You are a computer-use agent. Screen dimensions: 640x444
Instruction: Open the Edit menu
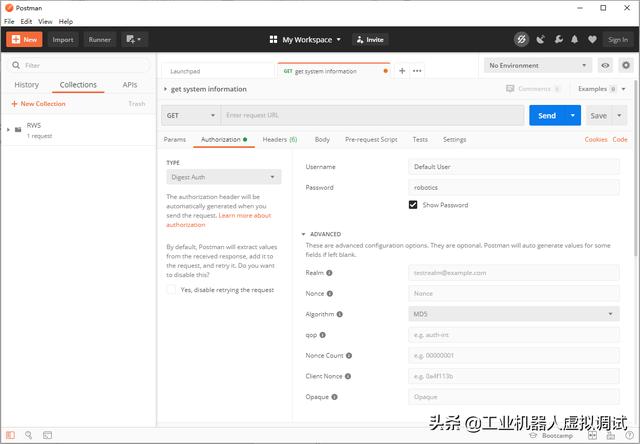[26, 22]
